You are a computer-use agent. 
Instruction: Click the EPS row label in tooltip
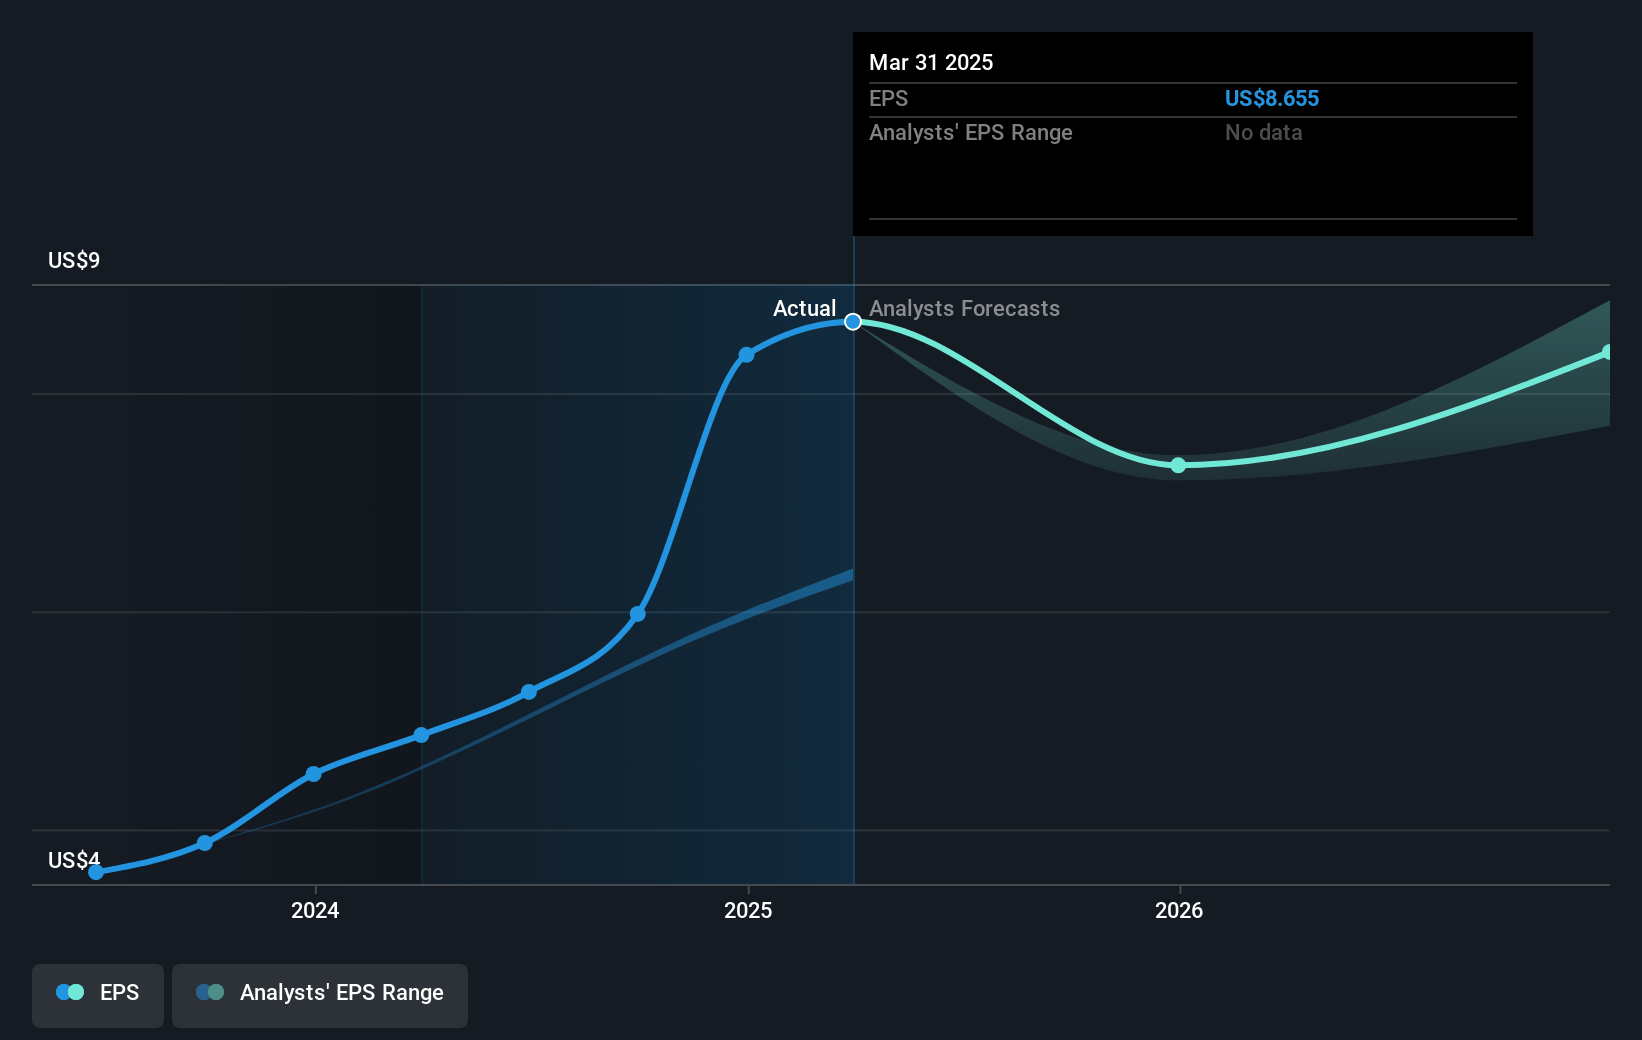[888, 98]
